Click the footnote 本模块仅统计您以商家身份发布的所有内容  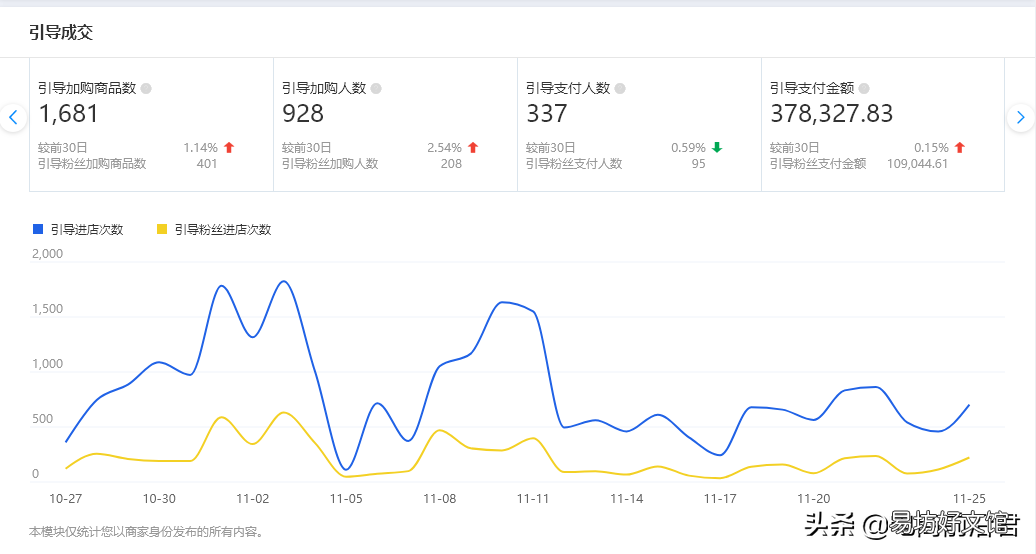point(148,532)
